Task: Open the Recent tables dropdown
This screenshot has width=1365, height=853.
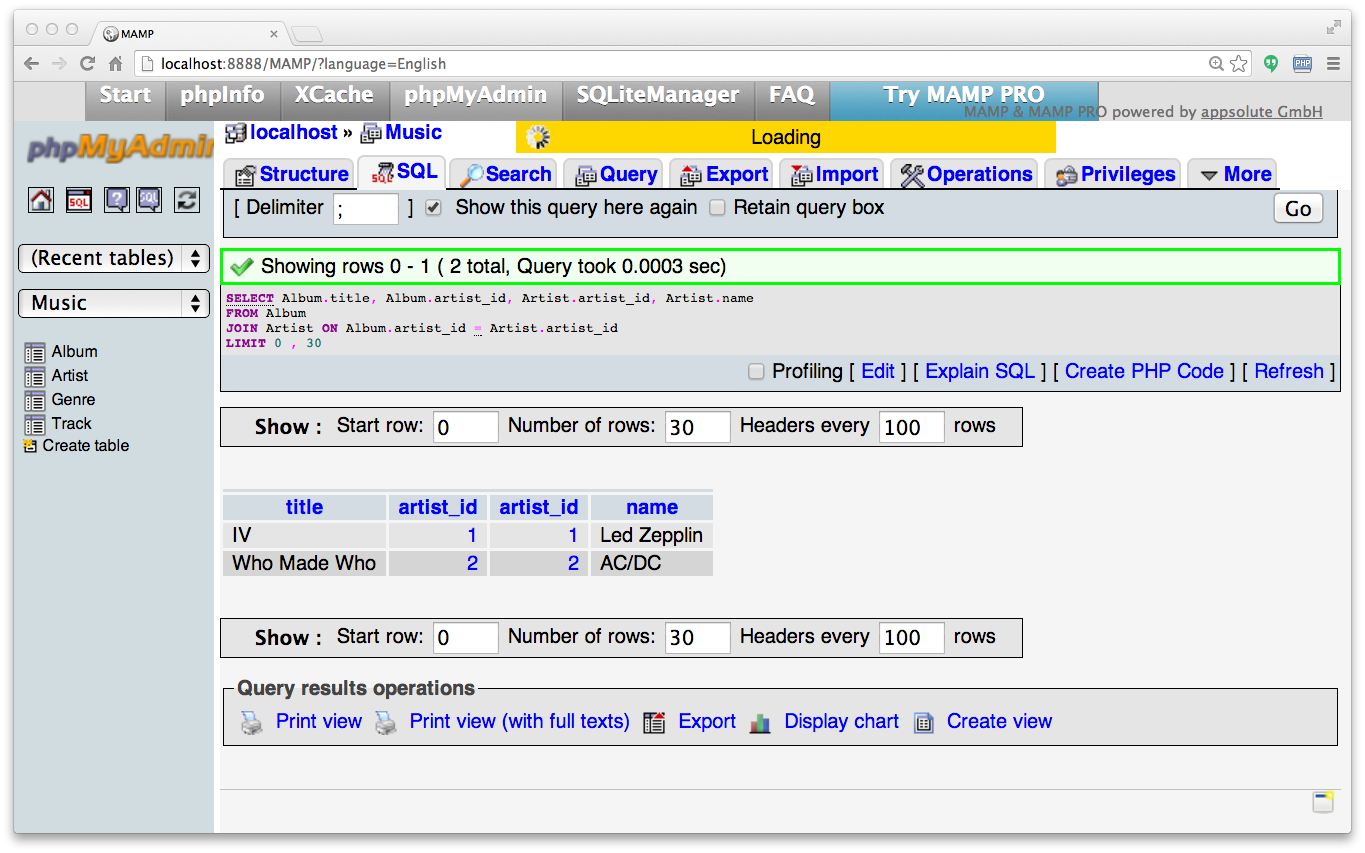Action: [x=114, y=258]
